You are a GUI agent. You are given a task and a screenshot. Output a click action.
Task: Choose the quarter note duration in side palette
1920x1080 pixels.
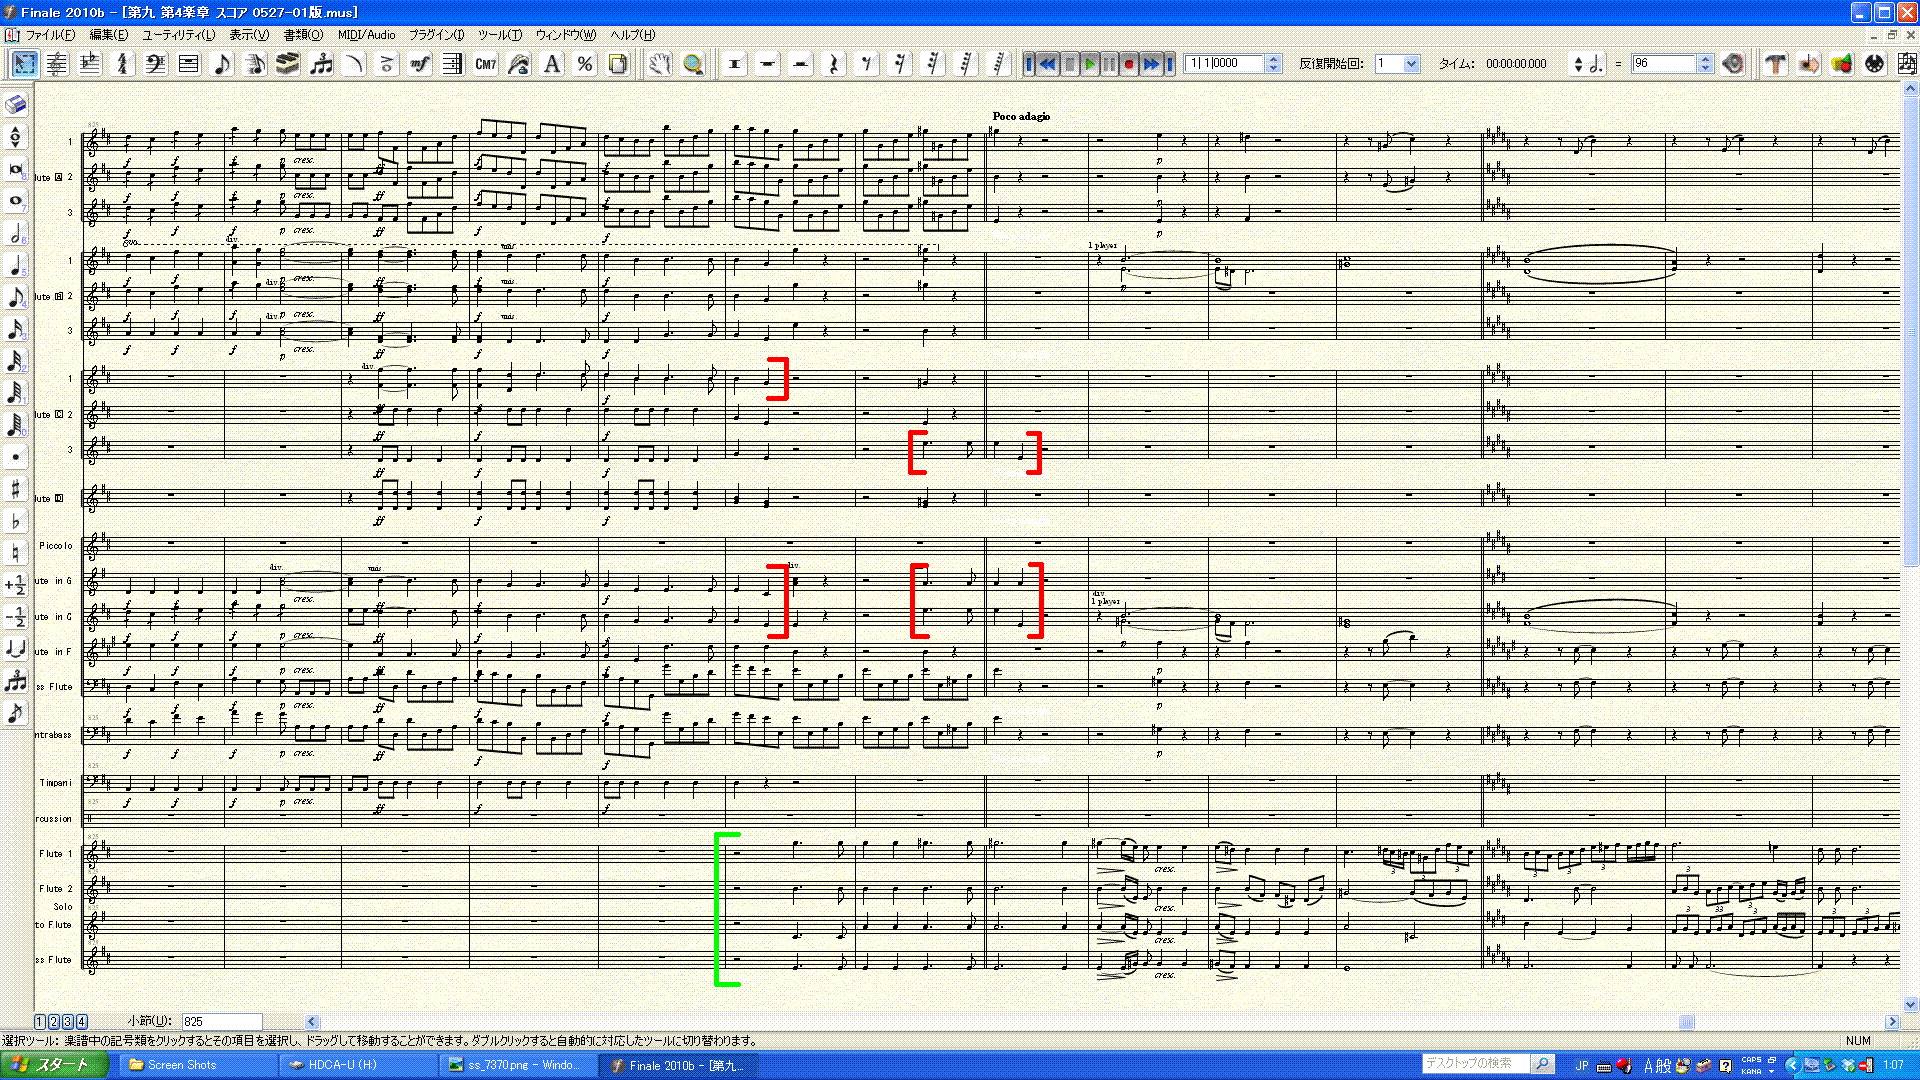tap(16, 265)
